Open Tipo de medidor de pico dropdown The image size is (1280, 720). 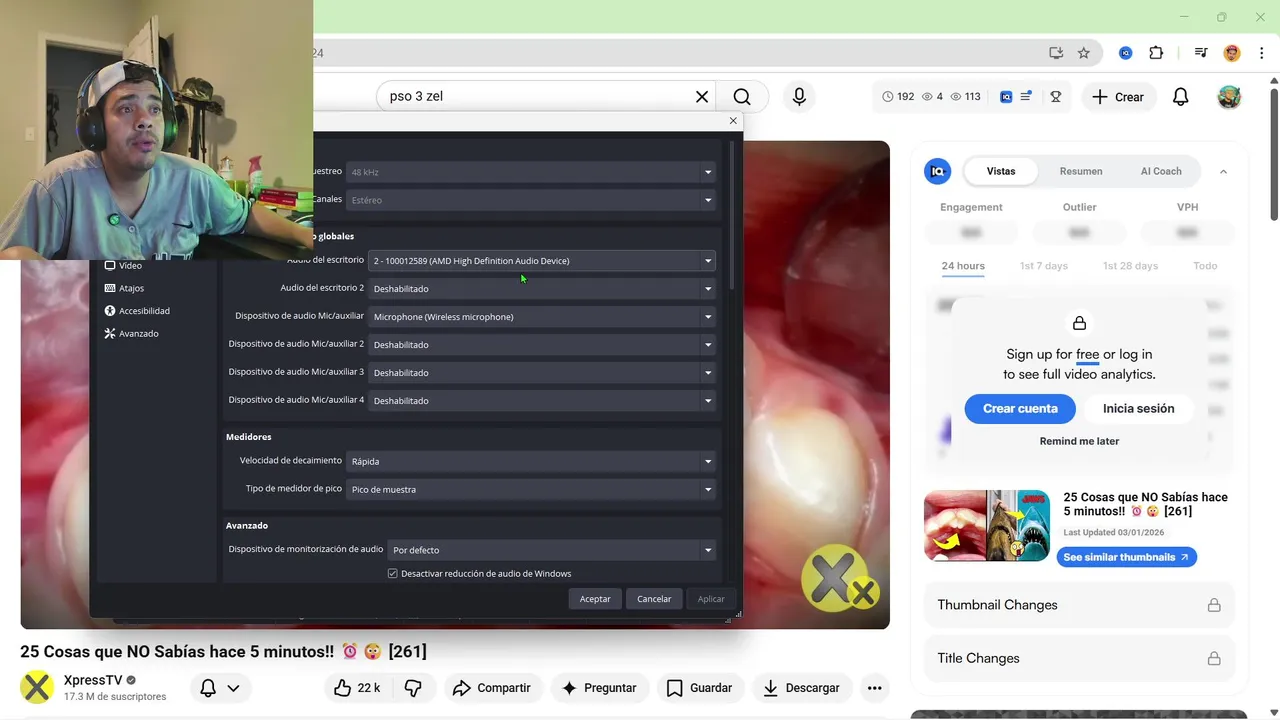click(x=531, y=490)
